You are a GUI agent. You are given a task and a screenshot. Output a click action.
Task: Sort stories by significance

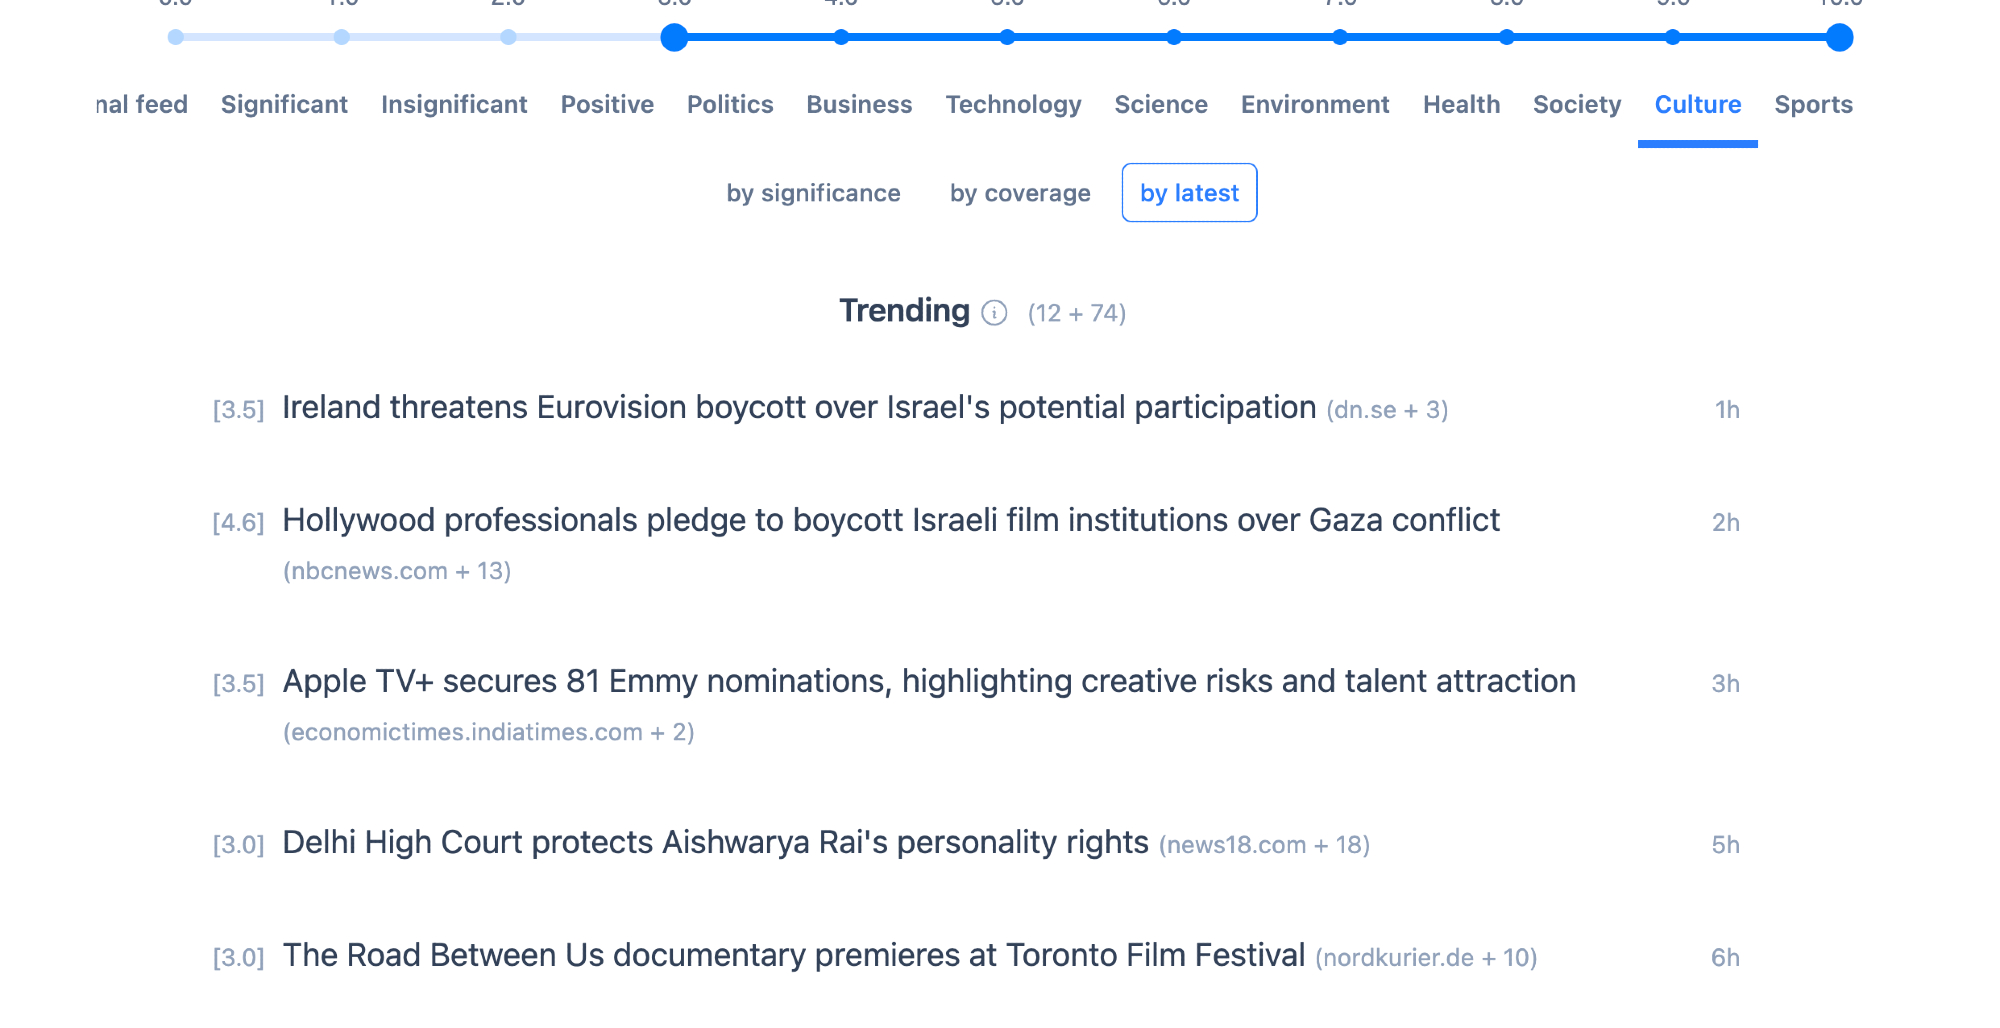click(813, 193)
